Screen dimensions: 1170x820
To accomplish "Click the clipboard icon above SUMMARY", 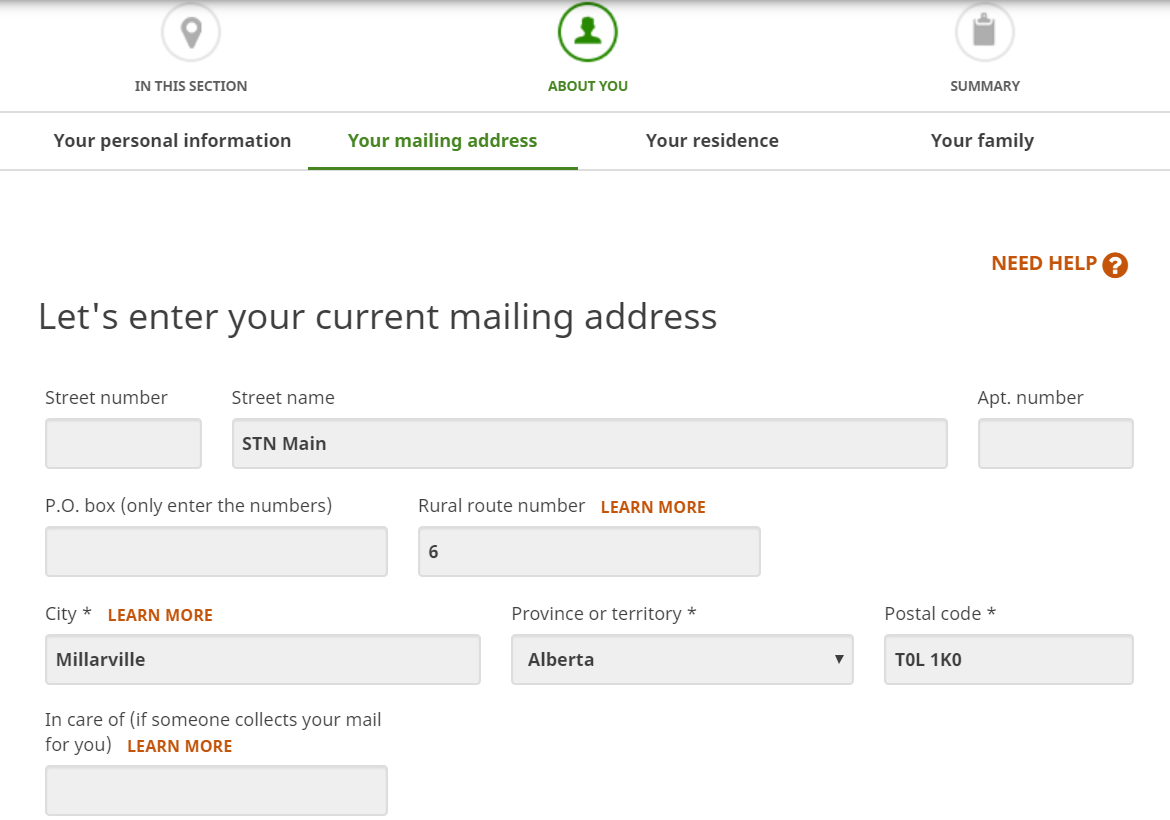I will point(984,32).
